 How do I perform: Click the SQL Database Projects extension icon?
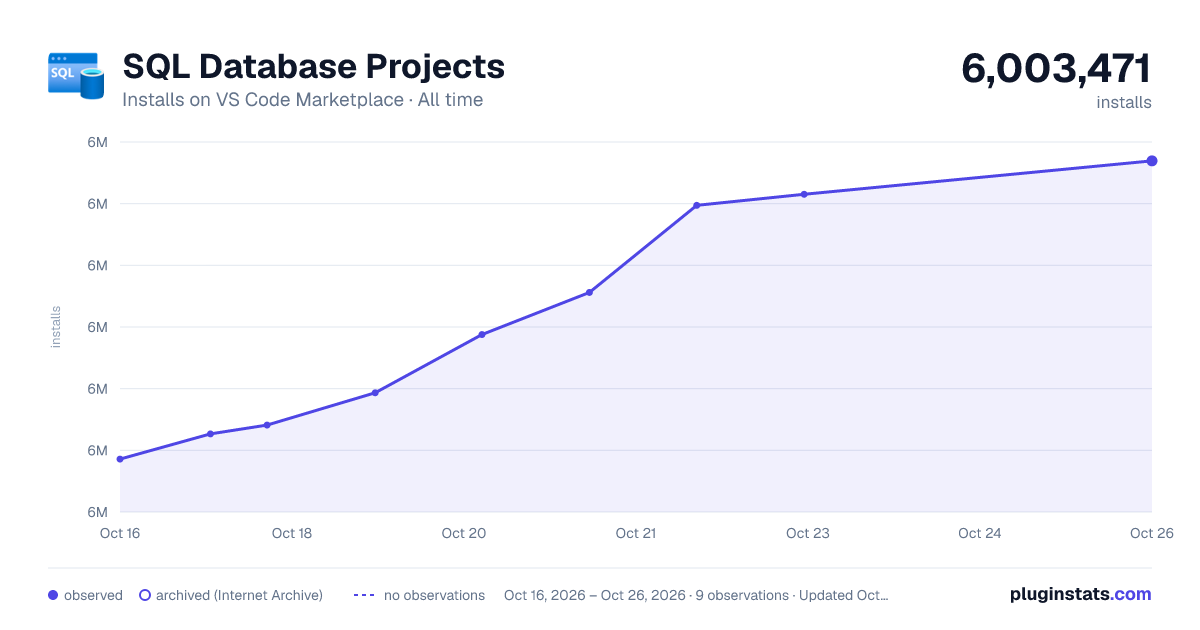click(x=76, y=76)
